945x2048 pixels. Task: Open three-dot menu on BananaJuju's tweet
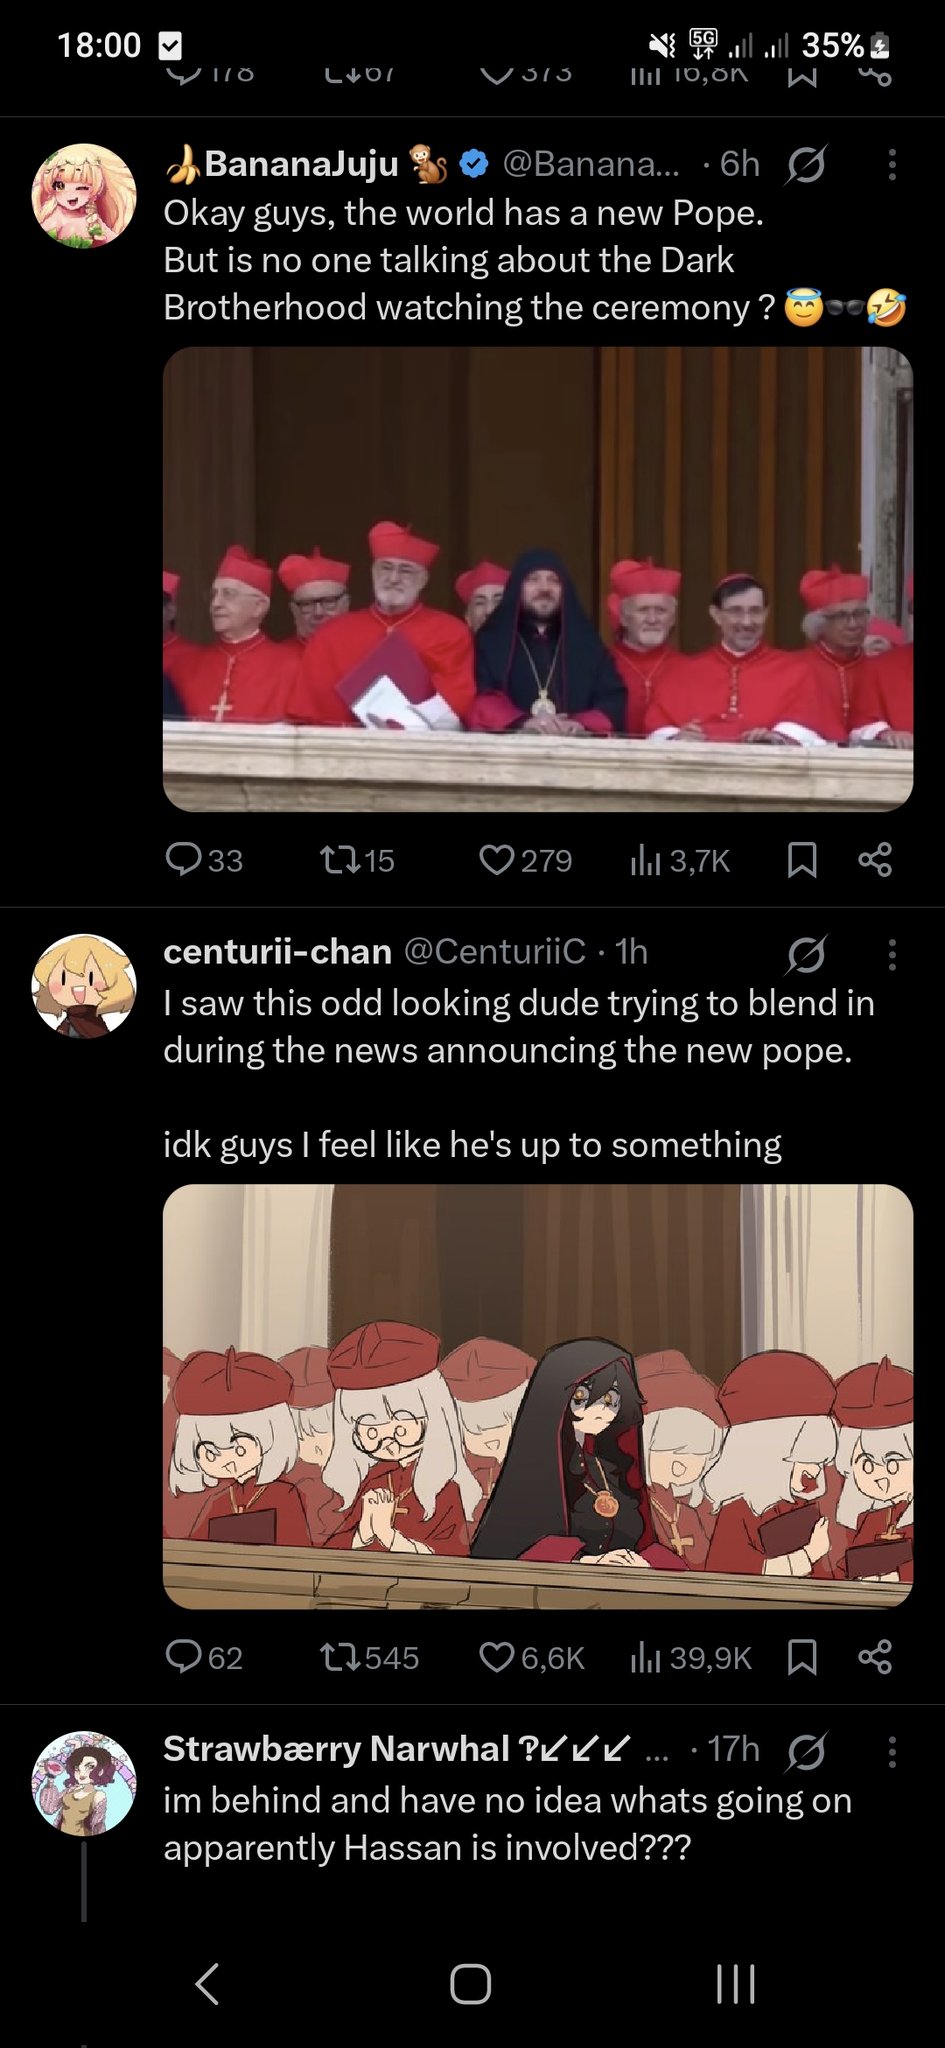892,165
